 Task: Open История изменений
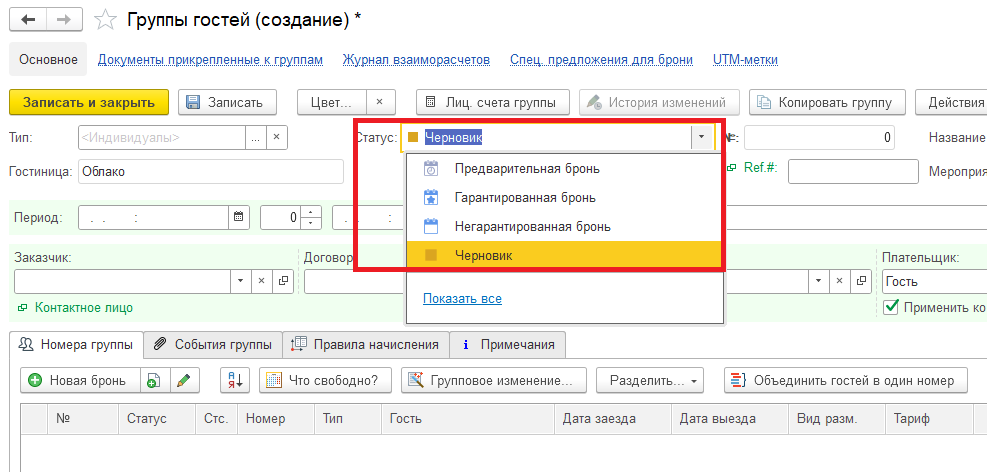658,103
